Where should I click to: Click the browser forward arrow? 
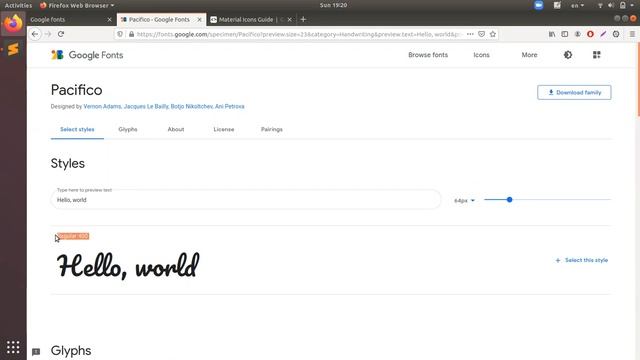pyautogui.click(x=48, y=34)
